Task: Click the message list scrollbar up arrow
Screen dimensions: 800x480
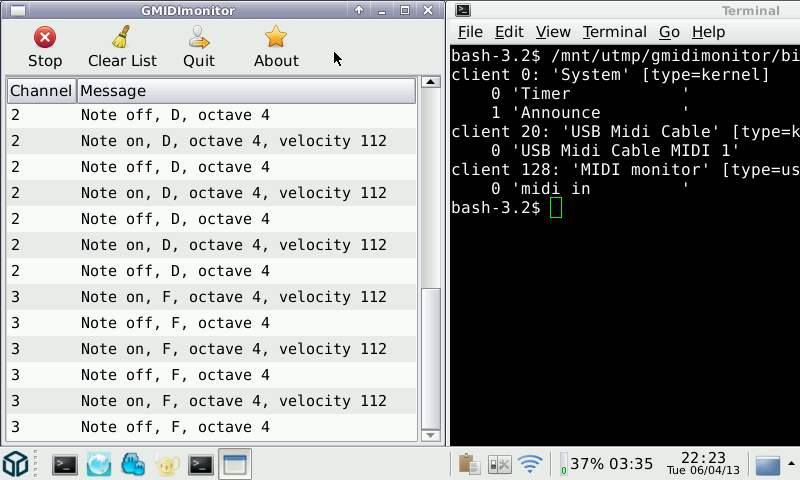Action: 431,82
